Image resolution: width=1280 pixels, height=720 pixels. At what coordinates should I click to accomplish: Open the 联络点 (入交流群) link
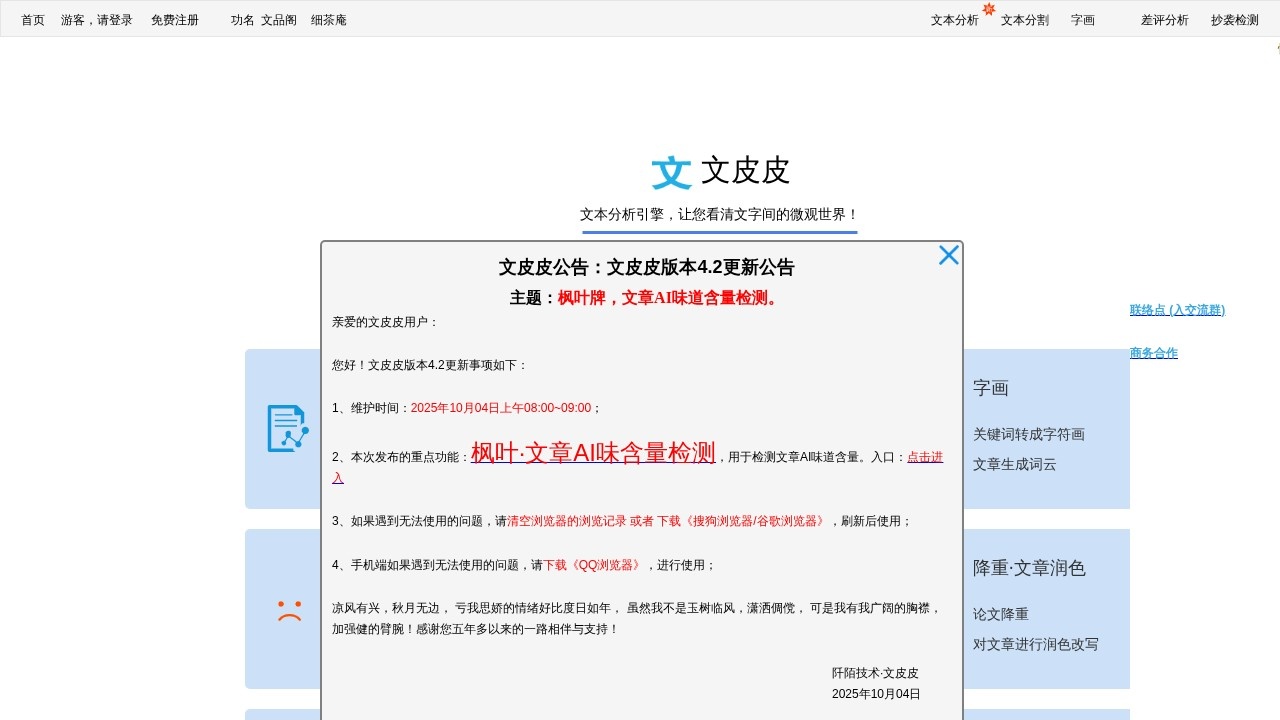(1177, 309)
